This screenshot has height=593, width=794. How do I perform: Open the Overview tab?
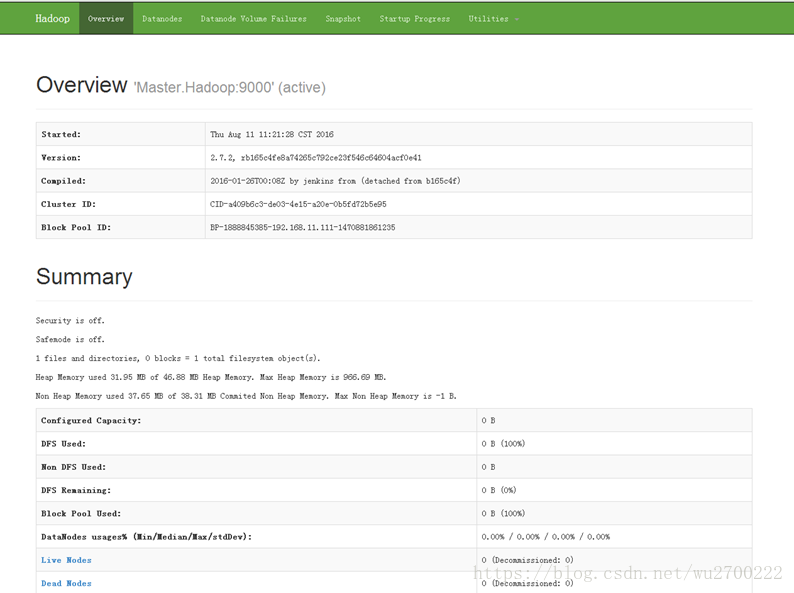pyautogui.click(x=106, y=19)
